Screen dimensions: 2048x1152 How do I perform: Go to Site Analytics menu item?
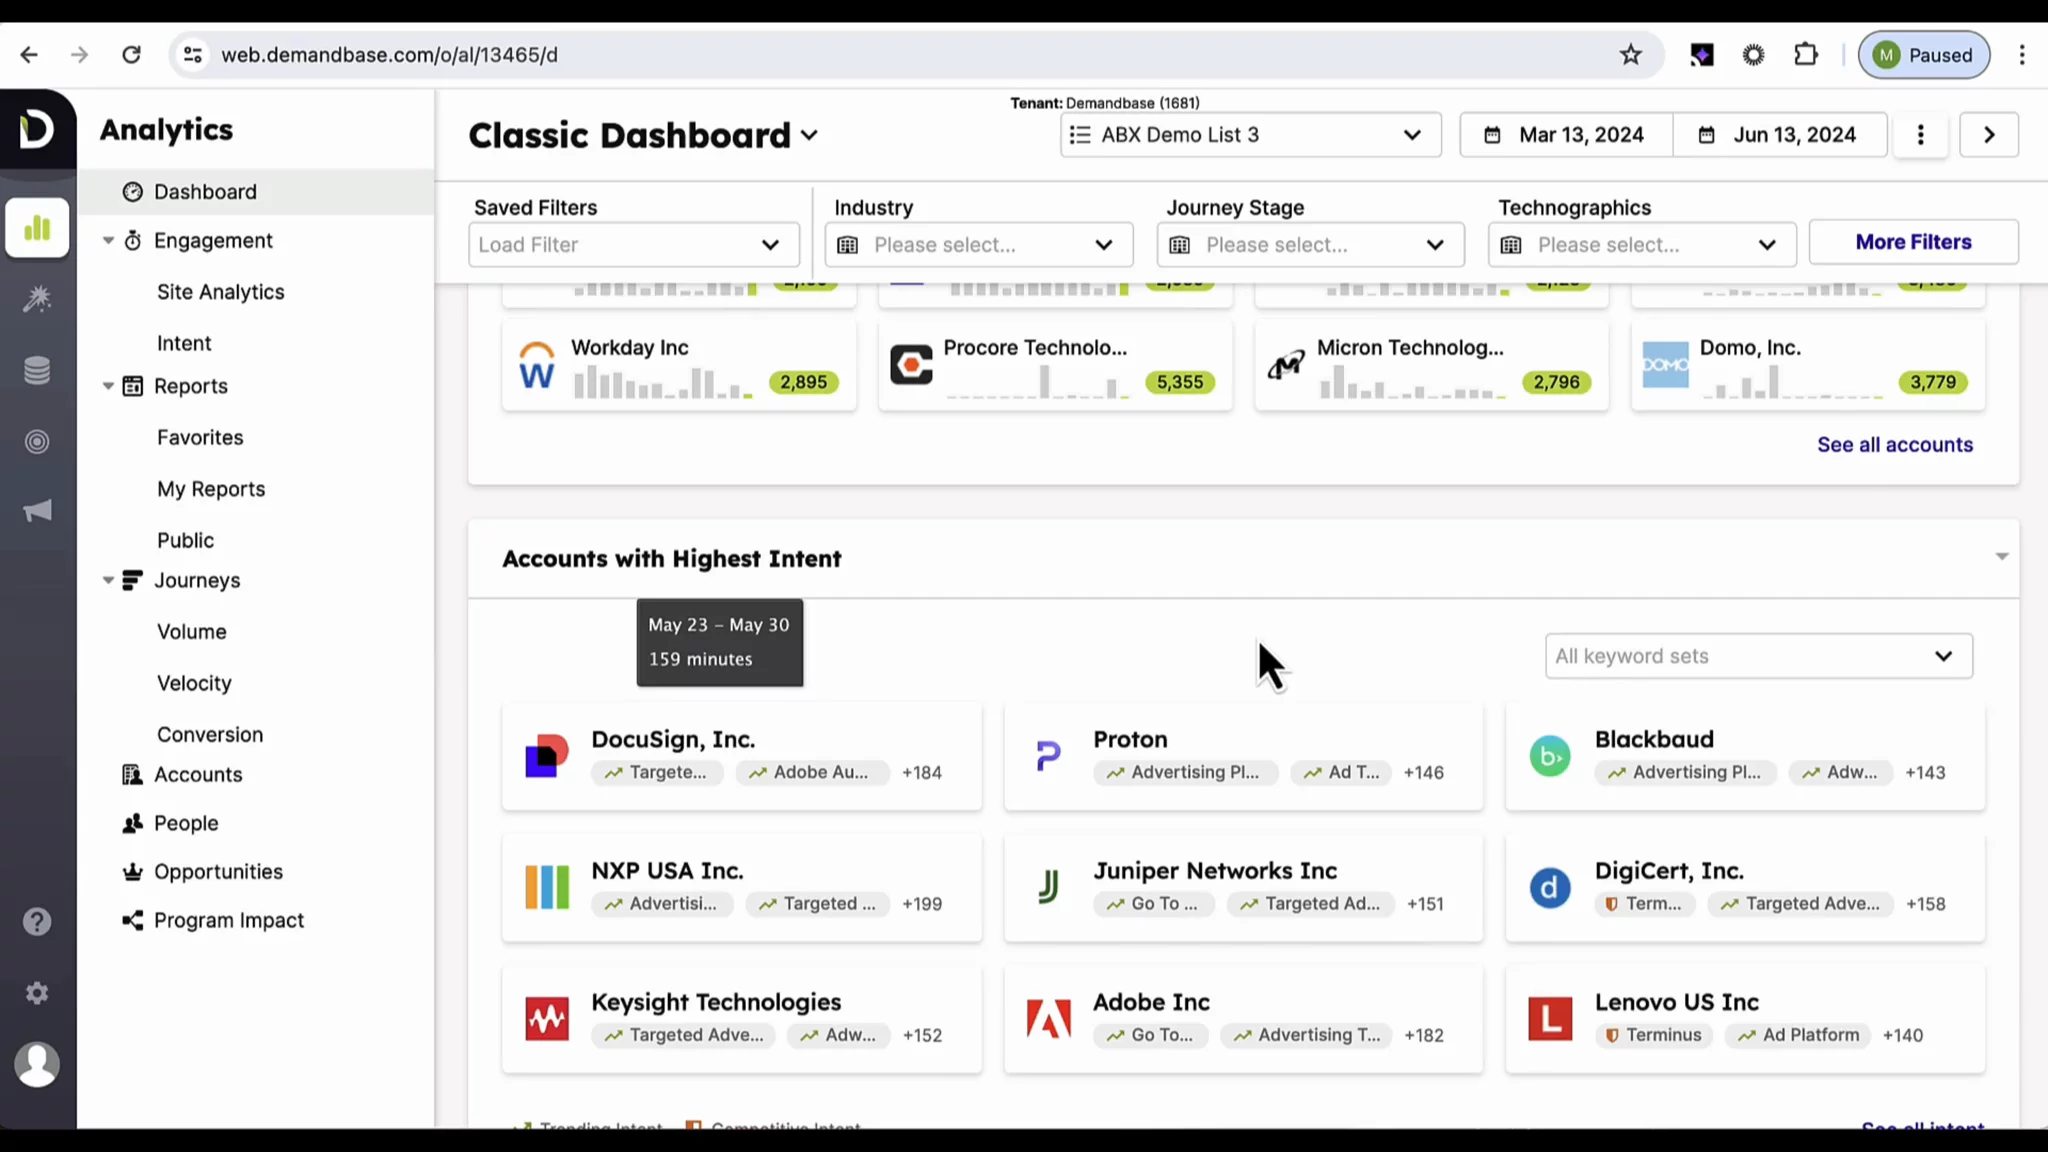point(220,292)
